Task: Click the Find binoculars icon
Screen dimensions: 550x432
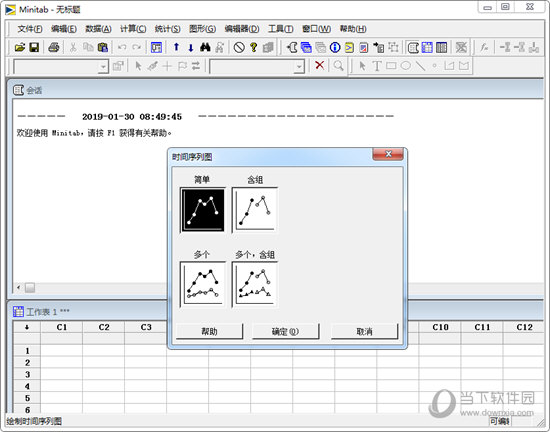Action: (x=205, y=47)
